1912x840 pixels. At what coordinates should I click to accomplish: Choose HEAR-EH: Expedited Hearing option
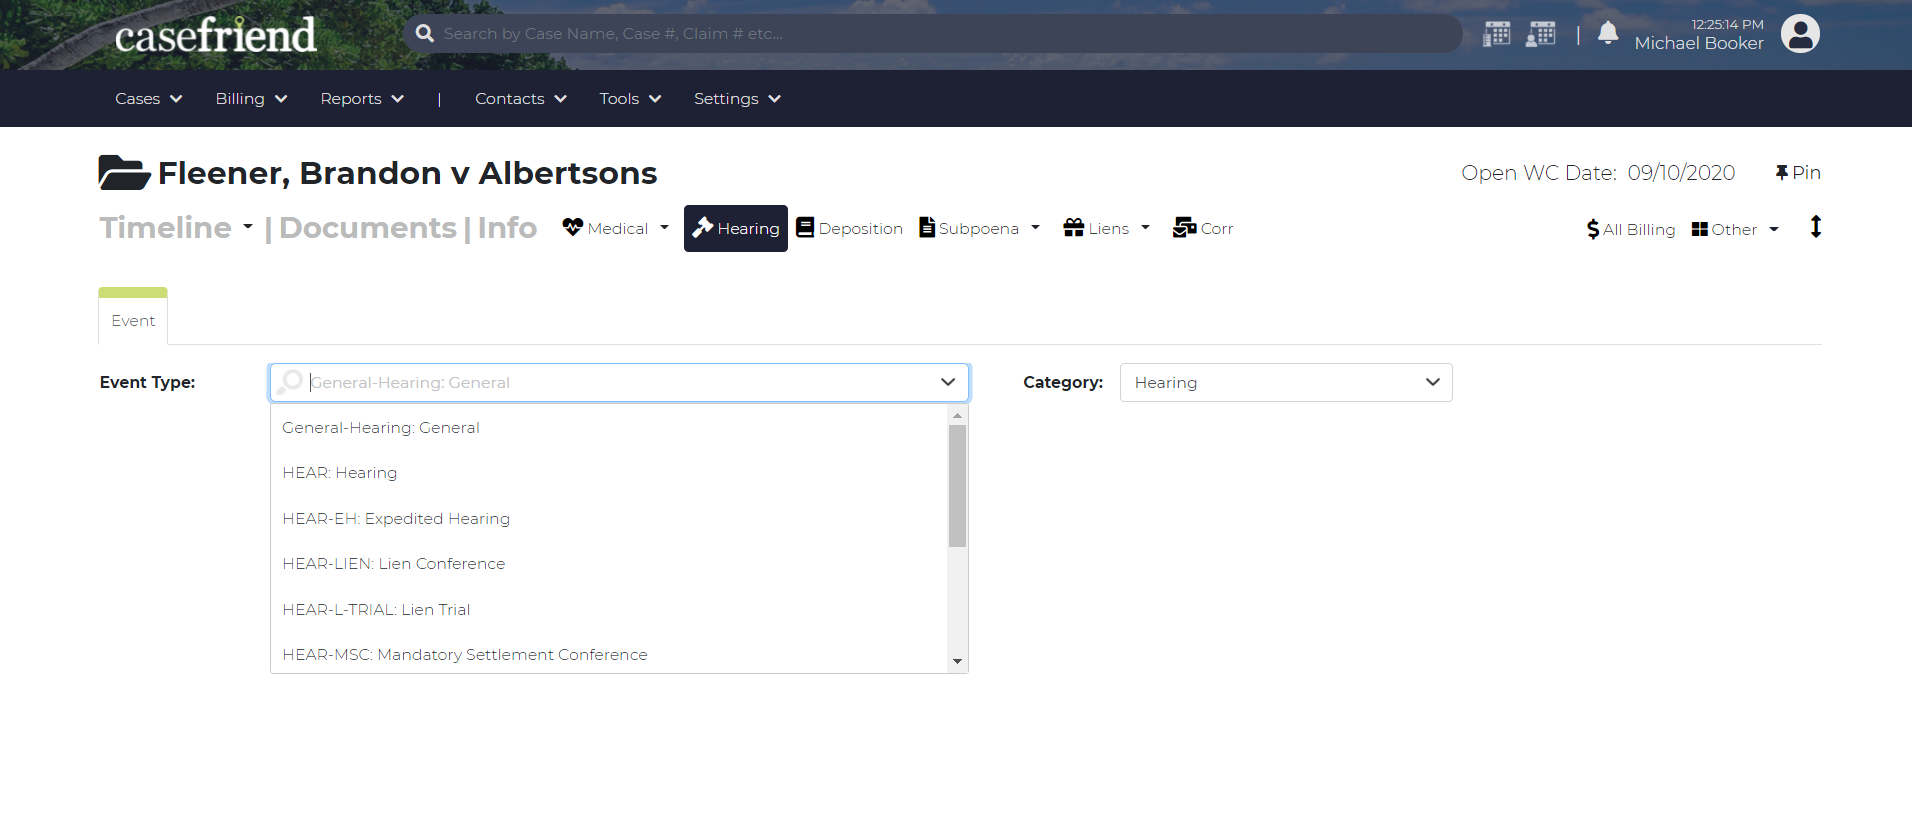[609, 519]
